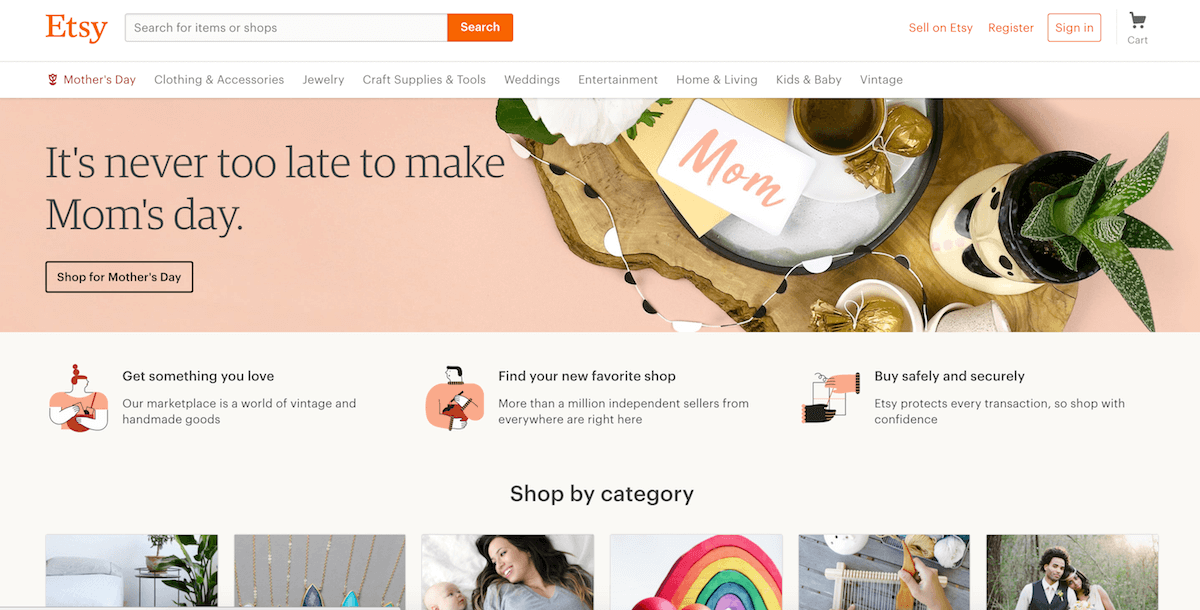The width and height of the screenshot is (1200, 610).
Task: Click Shop for Mother's Day button
Action: point(119,277)
